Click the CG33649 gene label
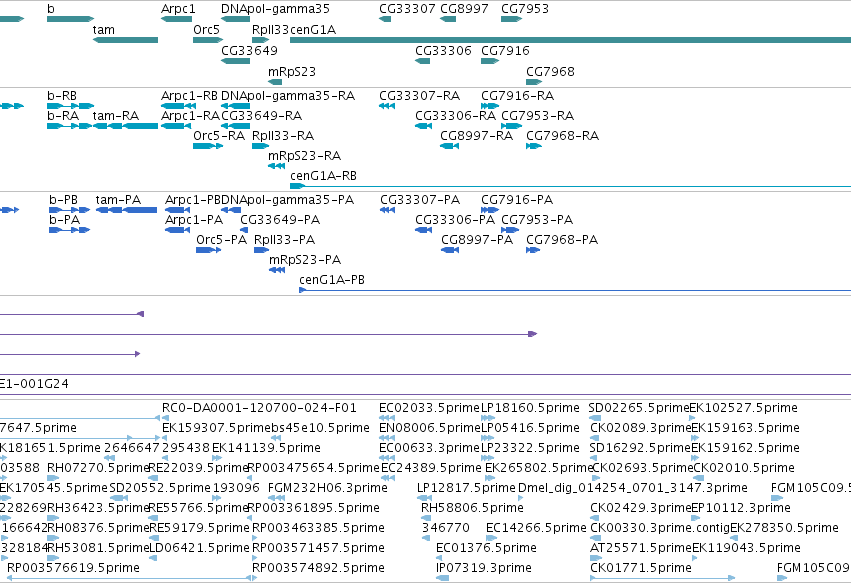 249,50
